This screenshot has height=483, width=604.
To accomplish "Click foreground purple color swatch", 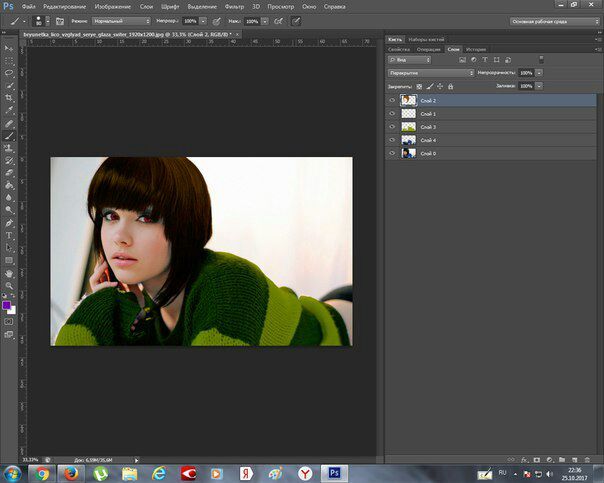I will (x=6, y=305).
